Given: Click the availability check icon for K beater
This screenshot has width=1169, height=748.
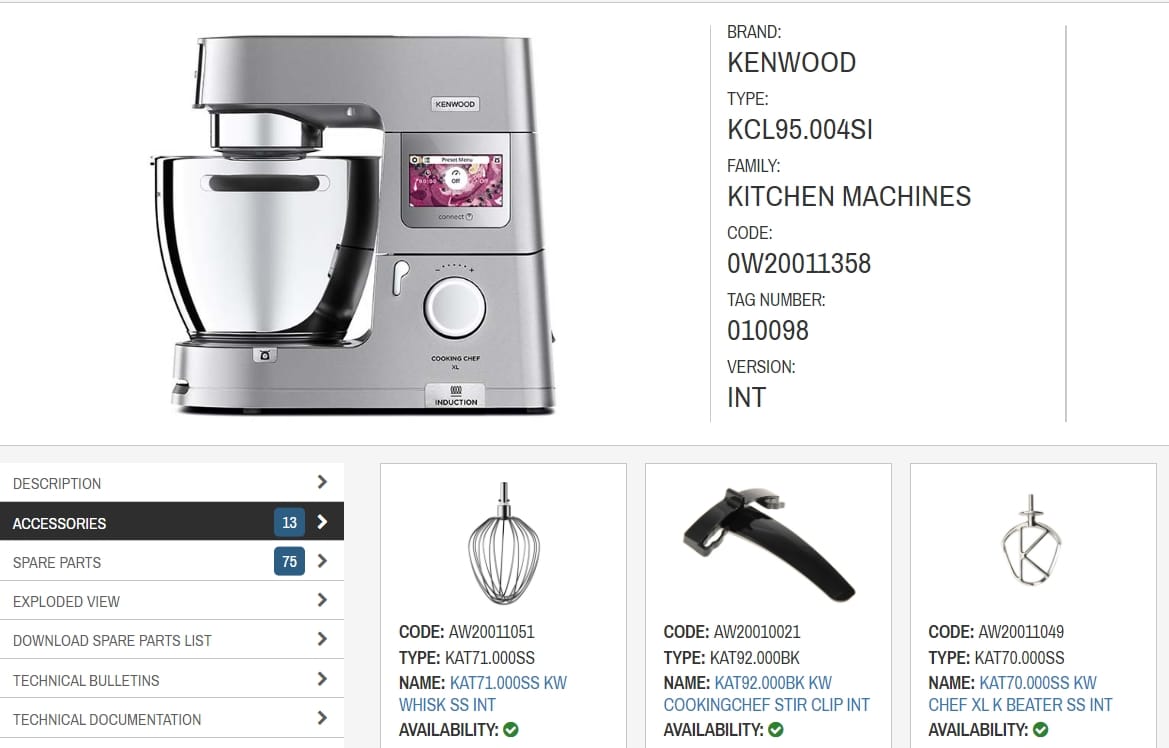Looking at the screenshot, I should coord(1040,729).
